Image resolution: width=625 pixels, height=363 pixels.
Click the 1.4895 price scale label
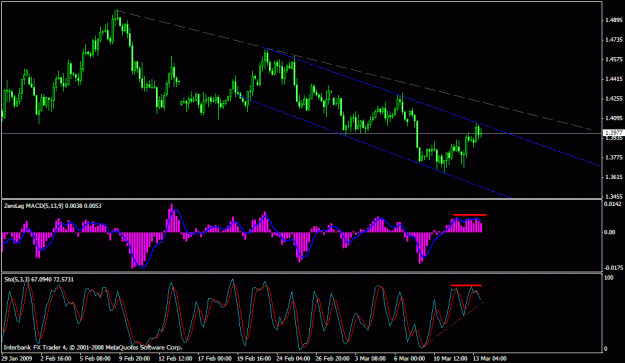click(613, 20)
